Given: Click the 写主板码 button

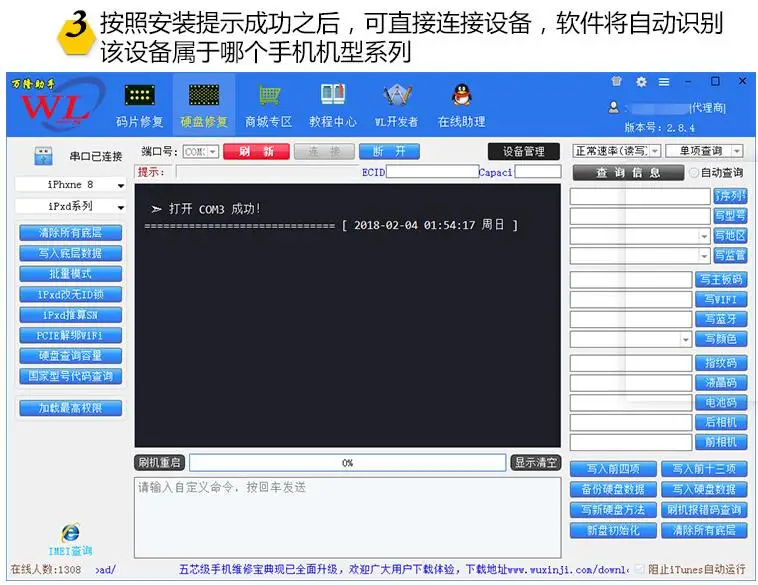Looking at the screenshot, I should pyautogui.click(x=721, y=279).
